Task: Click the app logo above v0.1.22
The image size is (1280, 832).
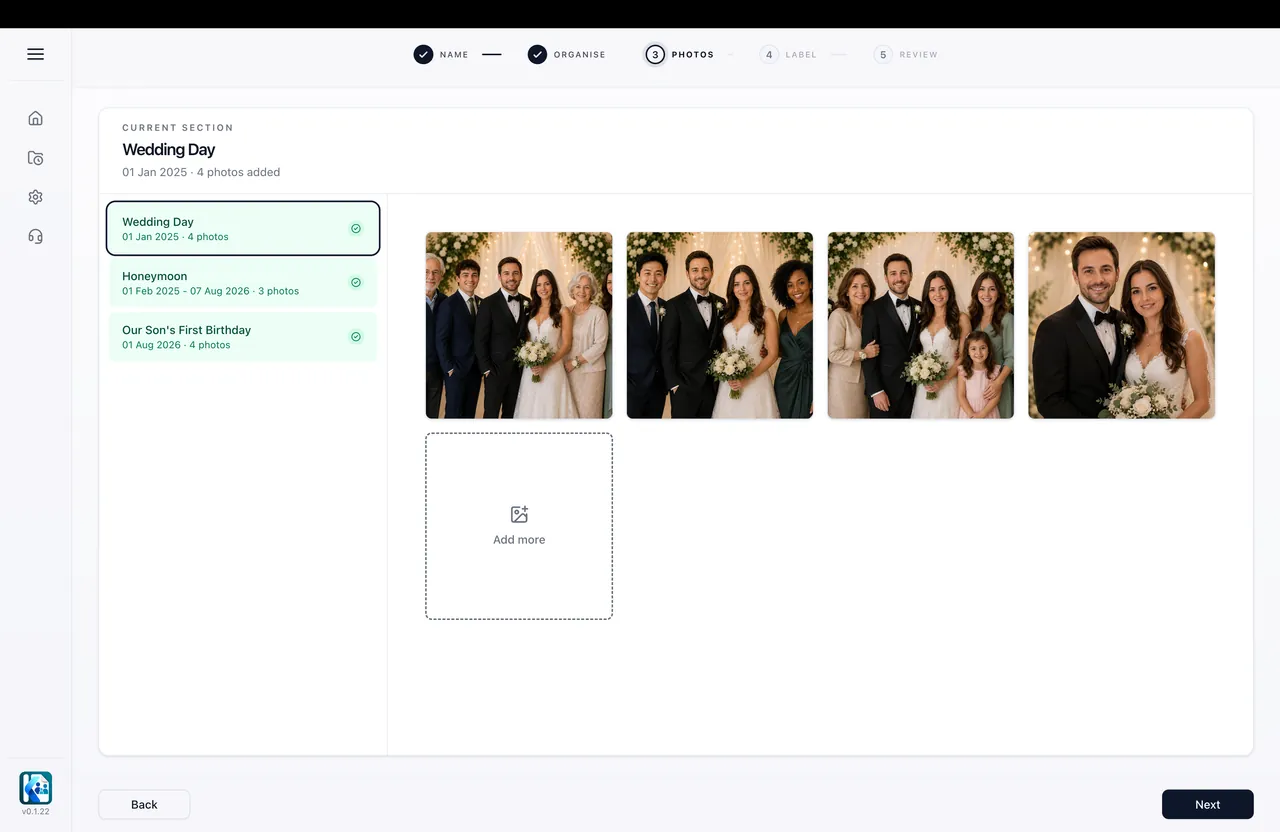Action: point(35,788)
